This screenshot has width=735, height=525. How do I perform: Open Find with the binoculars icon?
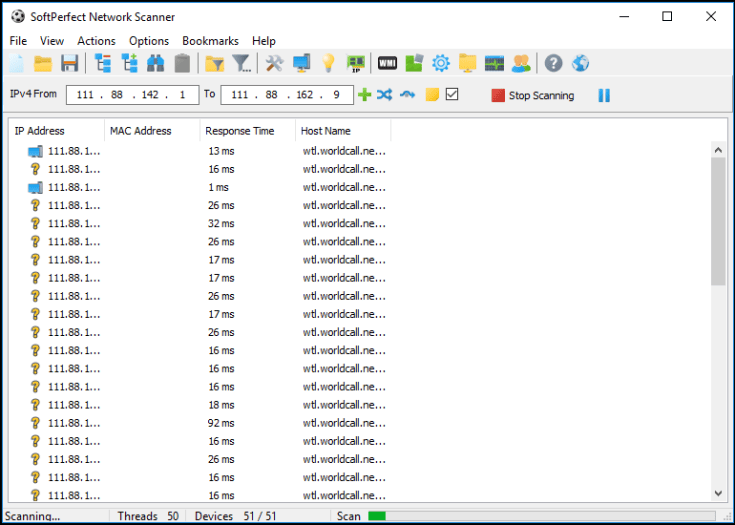click(156, 63)
